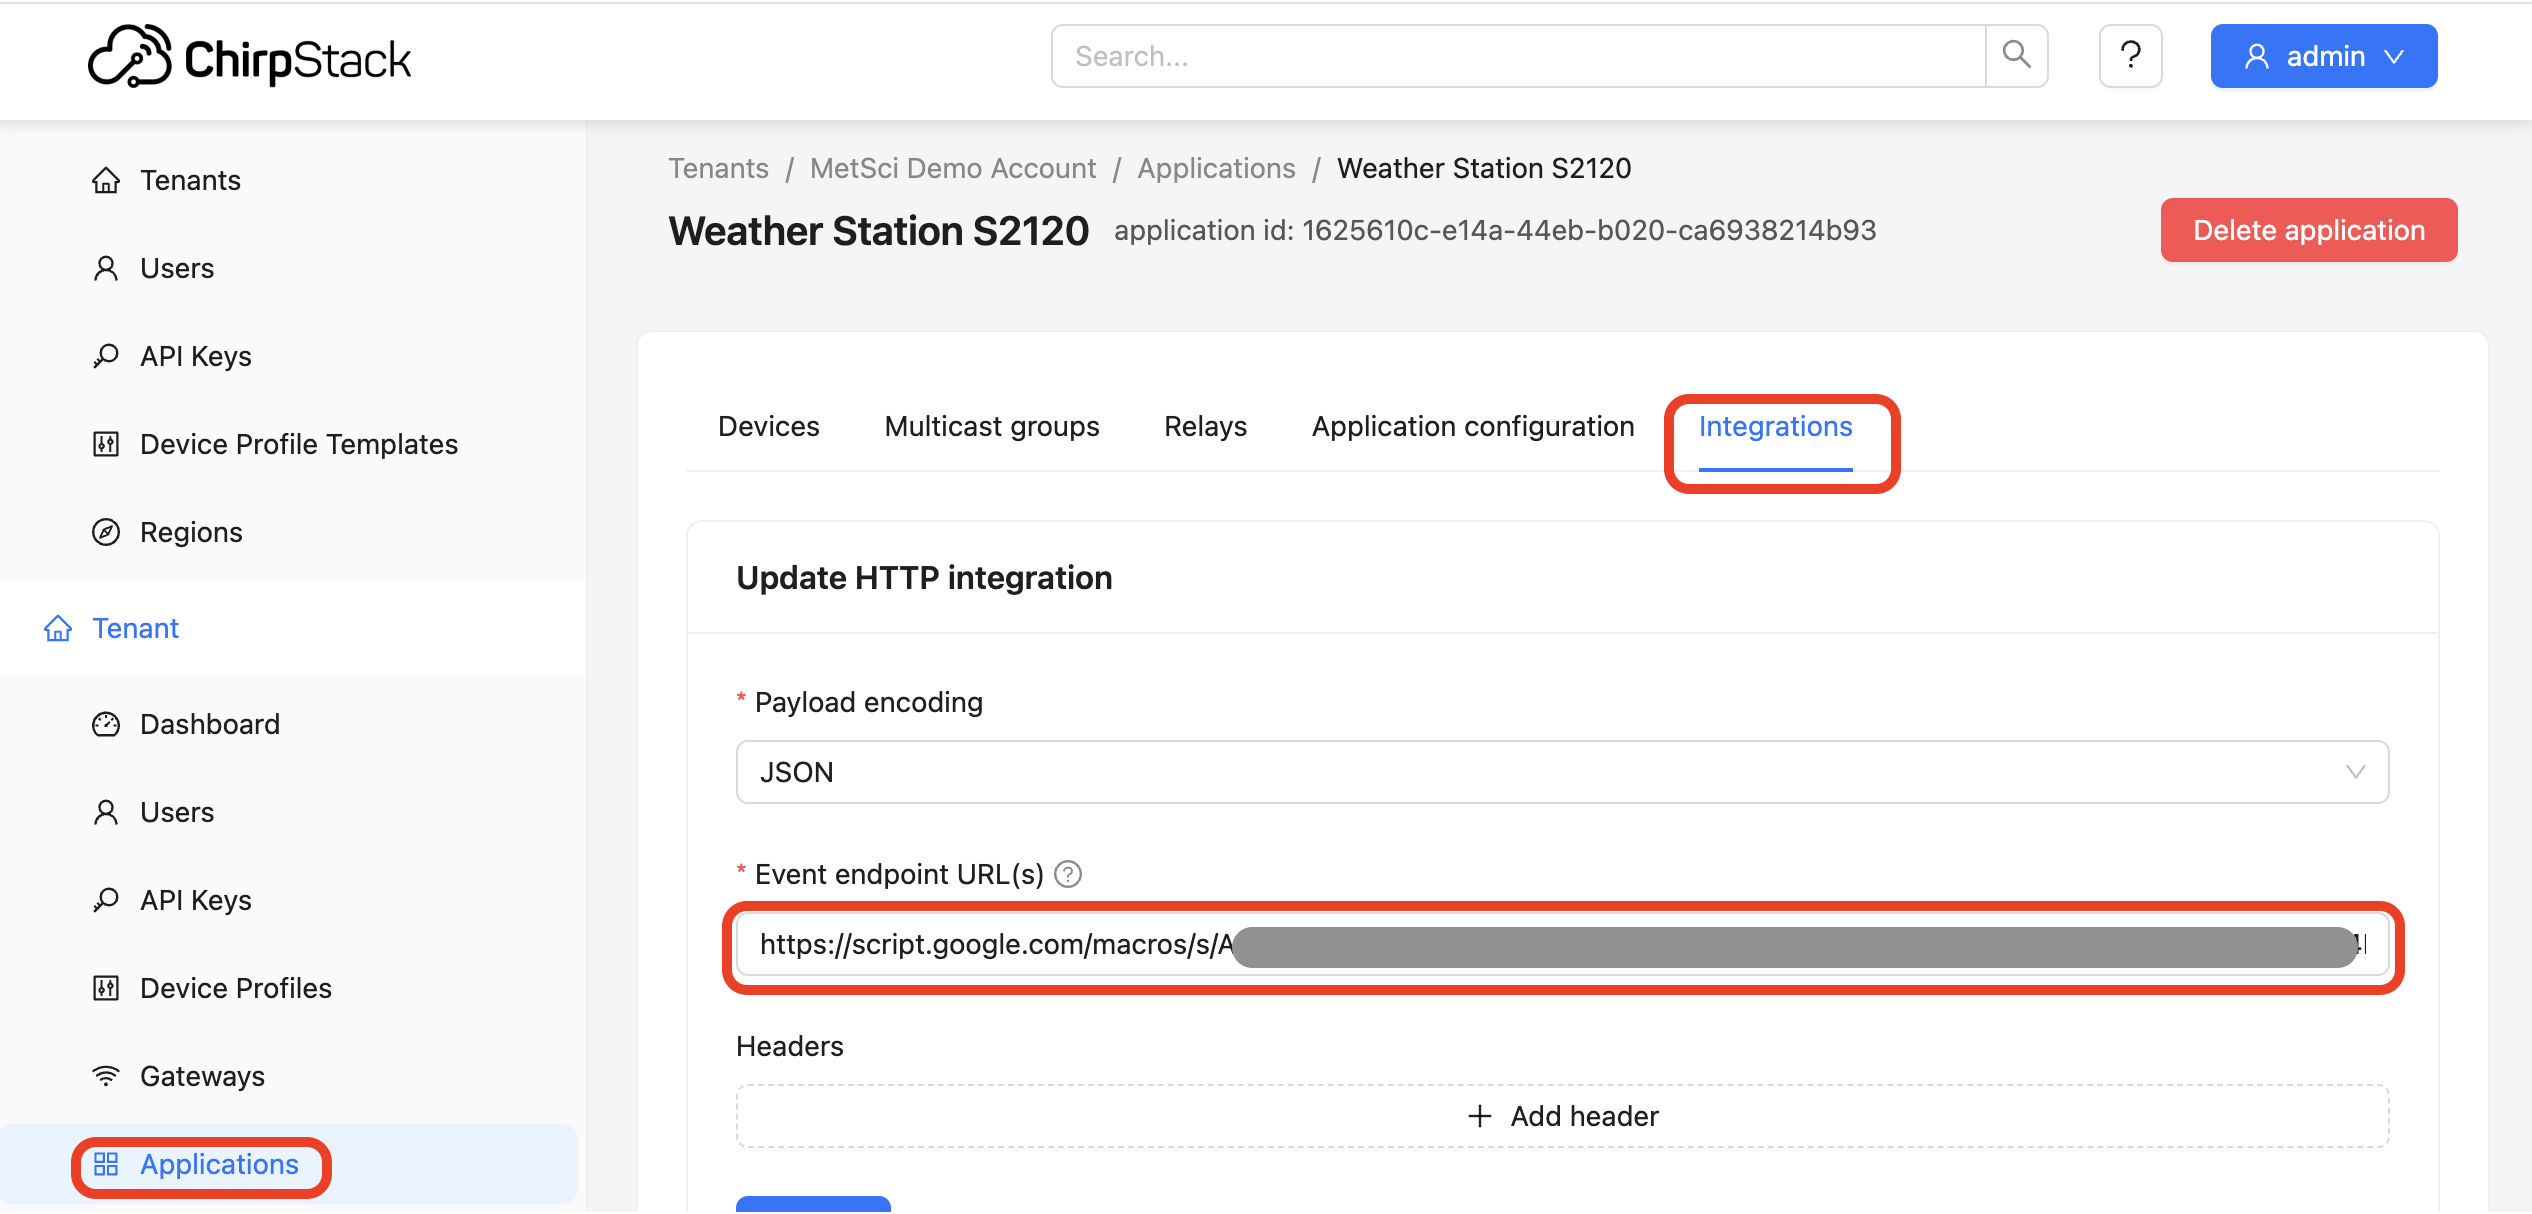Open the Event endpoint URL help tooltip
This screenshot has height=1214, width=2532.
click(1068, 873)
